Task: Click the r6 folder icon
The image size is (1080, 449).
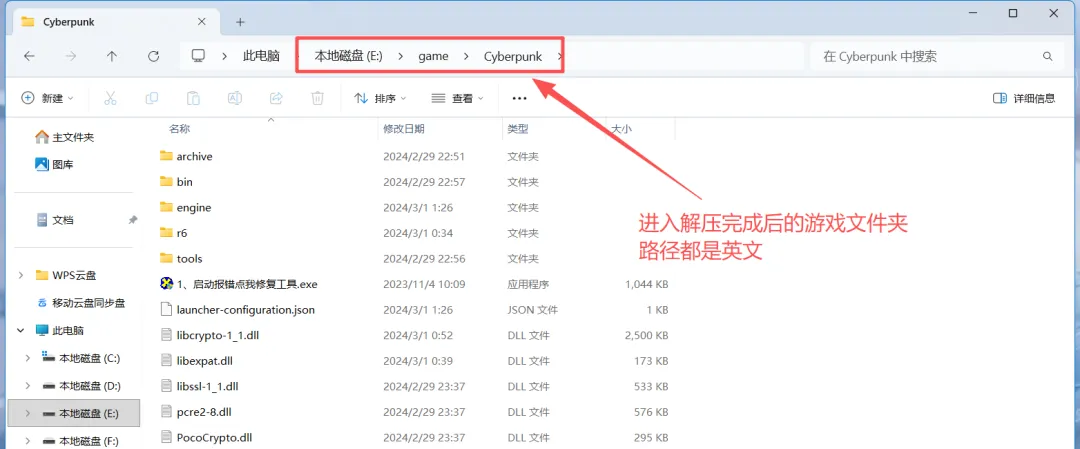Action: click(x=165, y=233)
